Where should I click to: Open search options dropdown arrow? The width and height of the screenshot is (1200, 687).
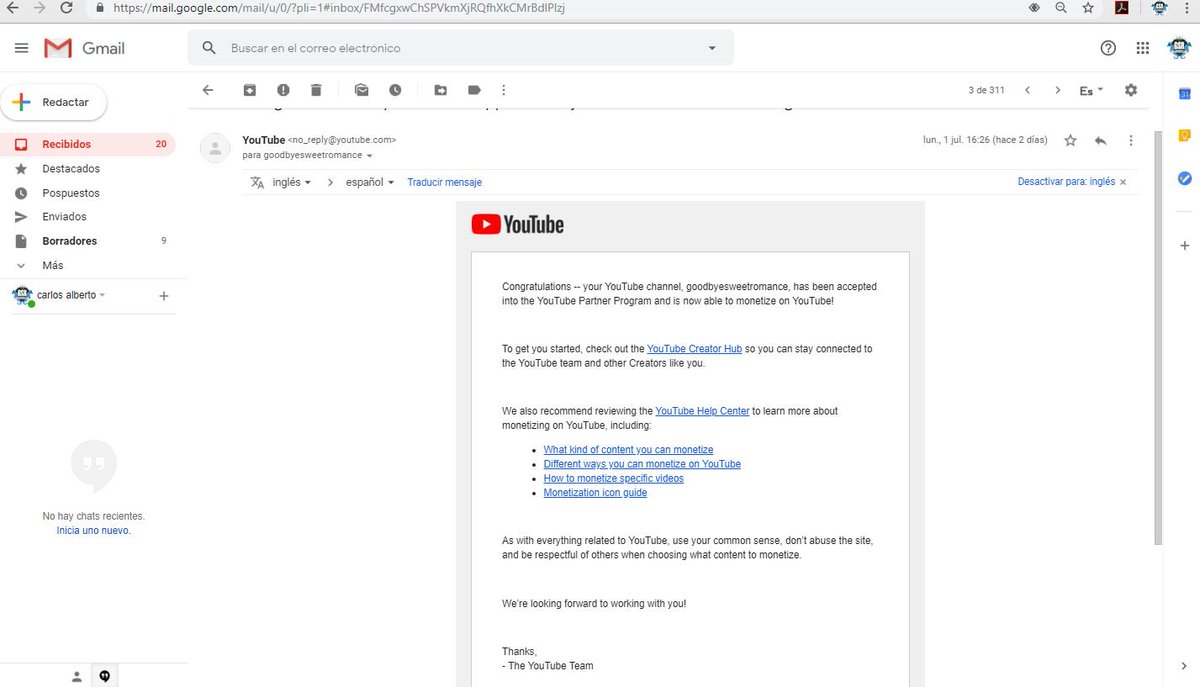point(712,48)
